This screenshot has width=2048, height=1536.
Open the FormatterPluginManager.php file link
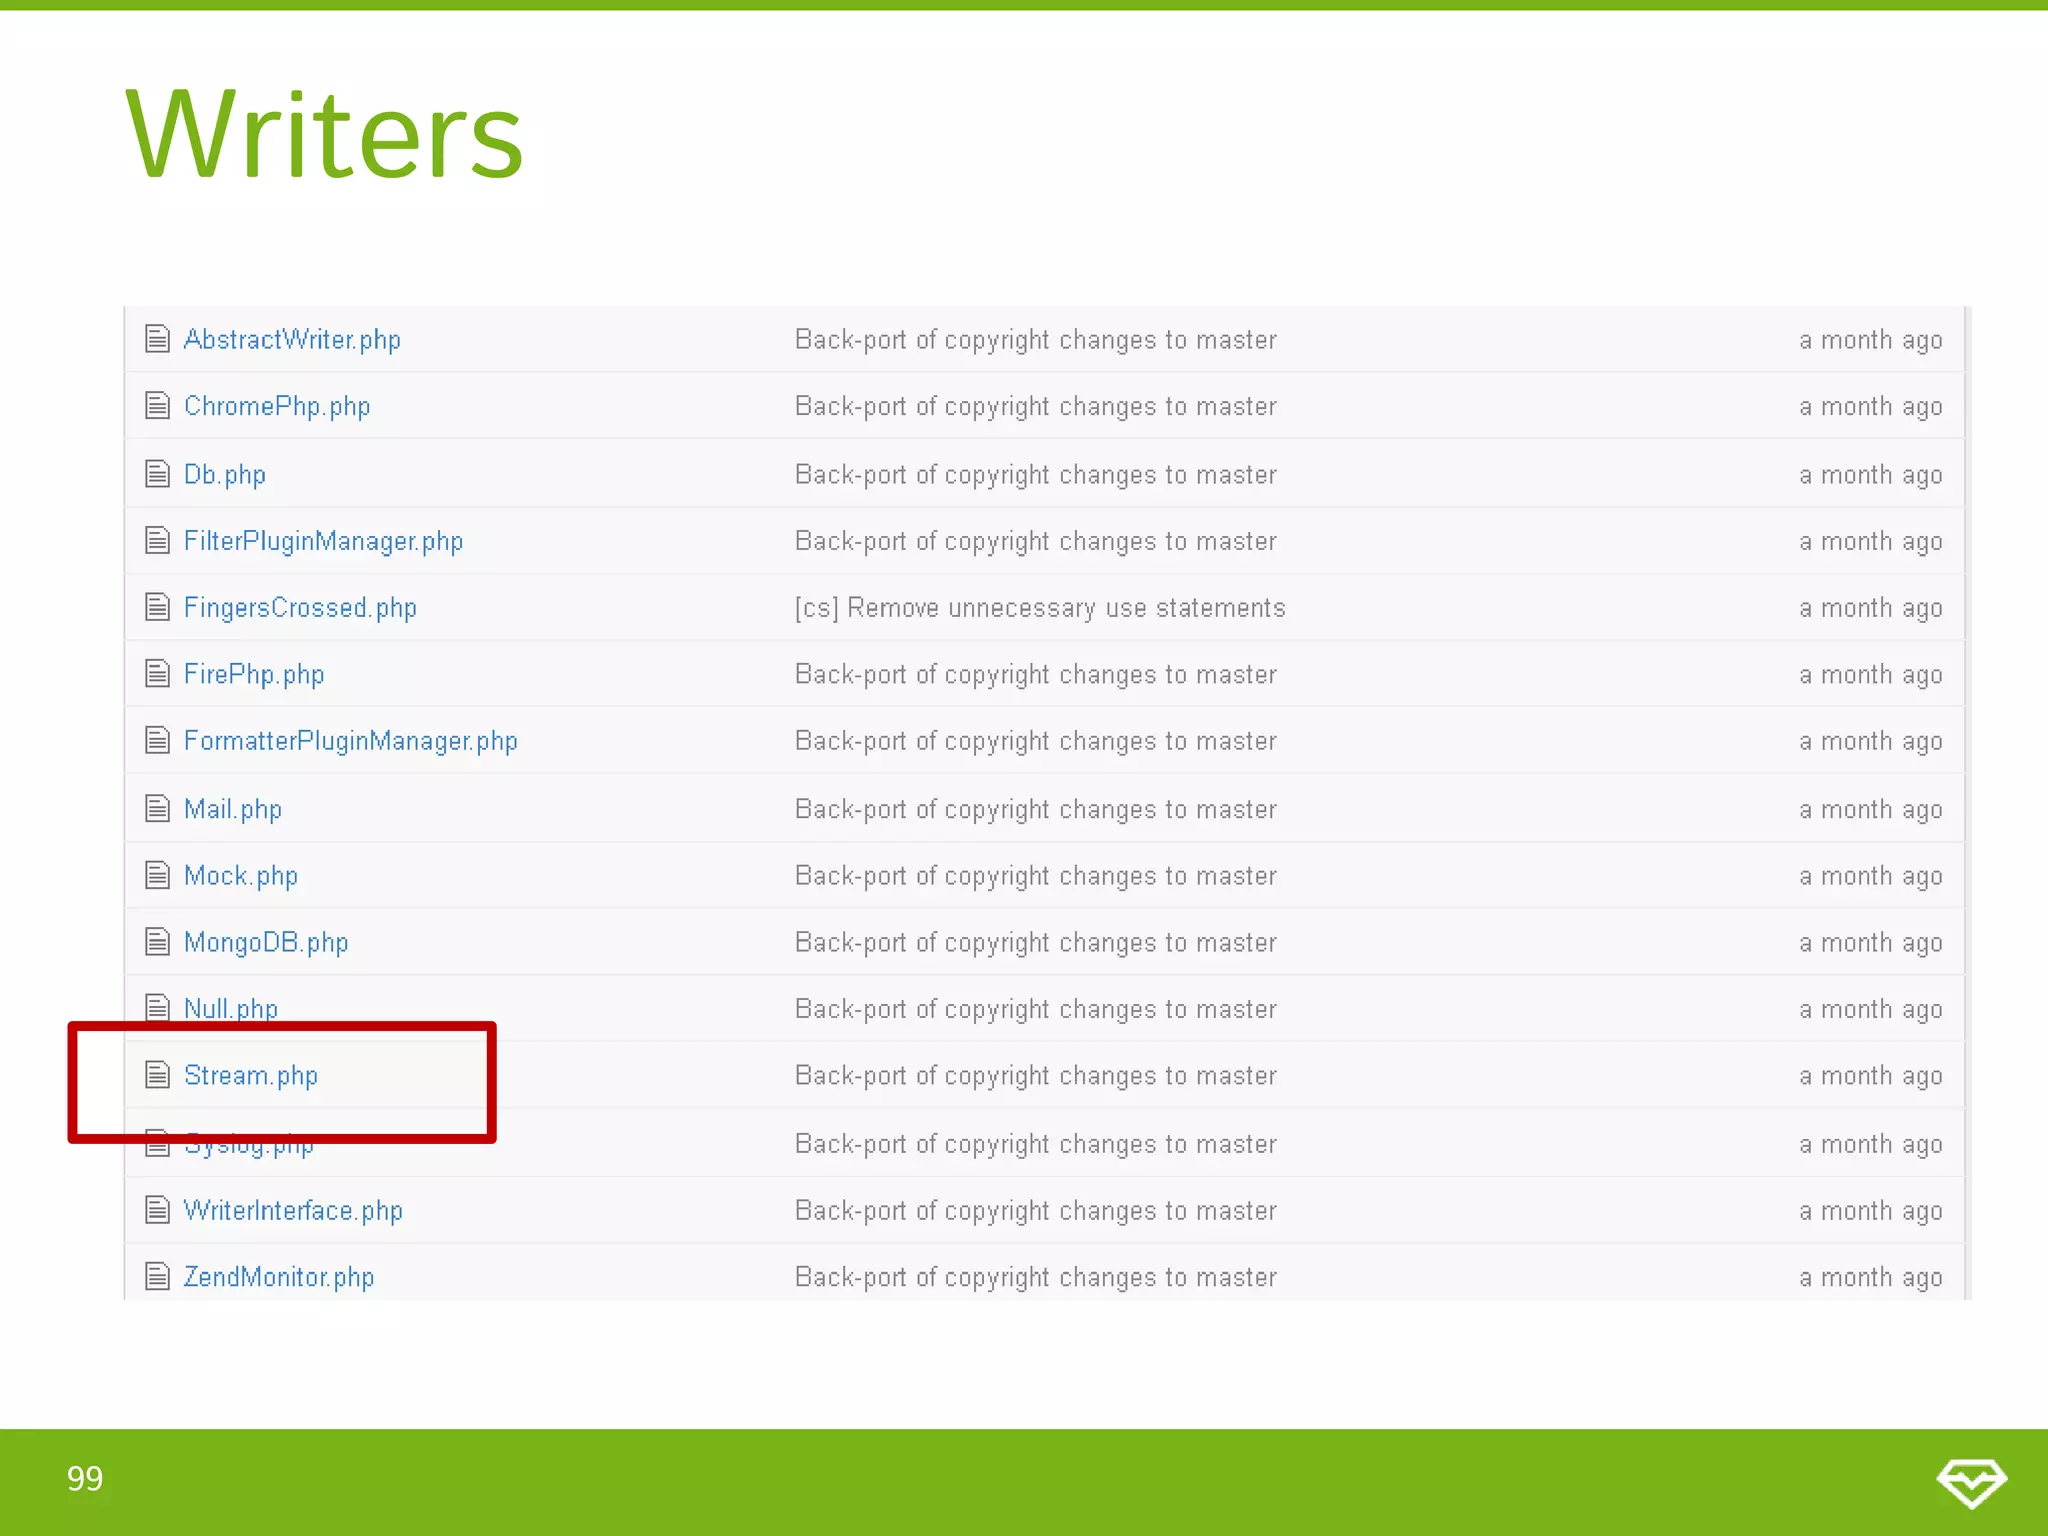(x=351, y=741)
